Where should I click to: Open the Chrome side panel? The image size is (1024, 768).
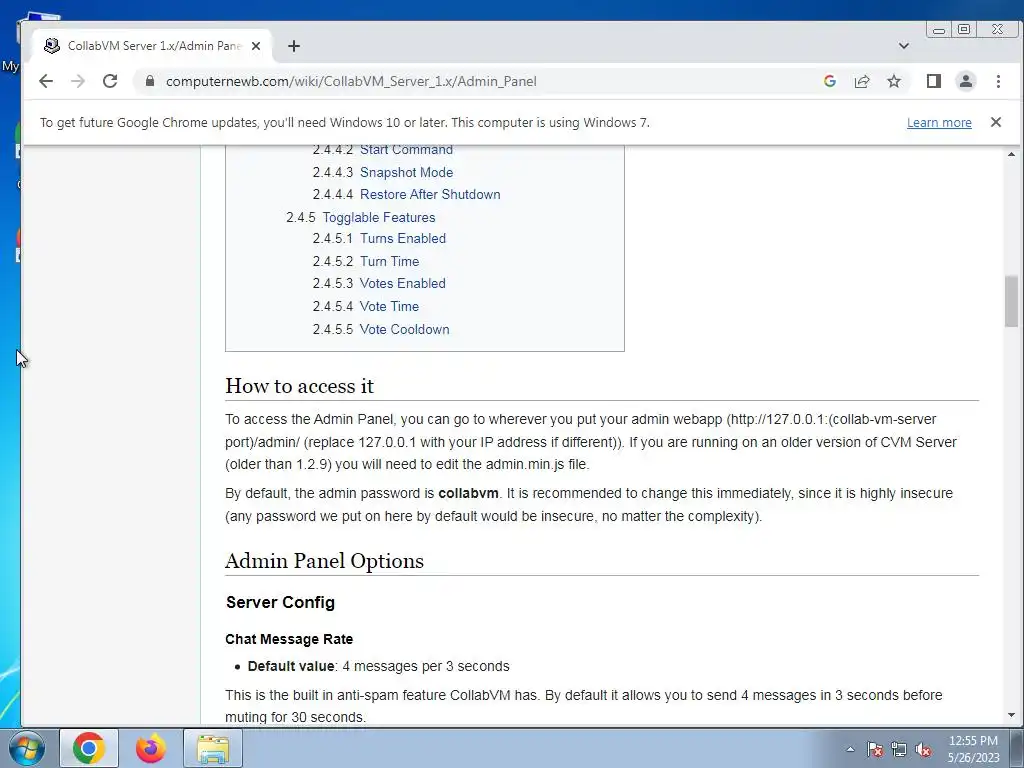pyautogui.click(x=934, y=81)
